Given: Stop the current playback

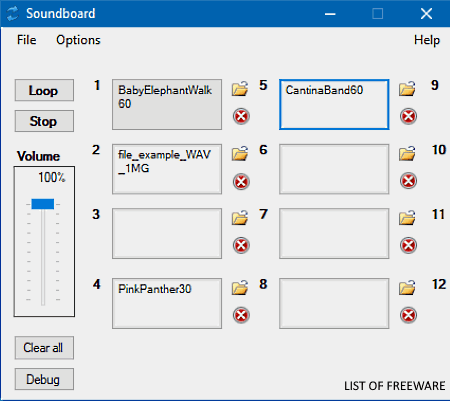Looking at the screenshot, I should click(44, 121).
